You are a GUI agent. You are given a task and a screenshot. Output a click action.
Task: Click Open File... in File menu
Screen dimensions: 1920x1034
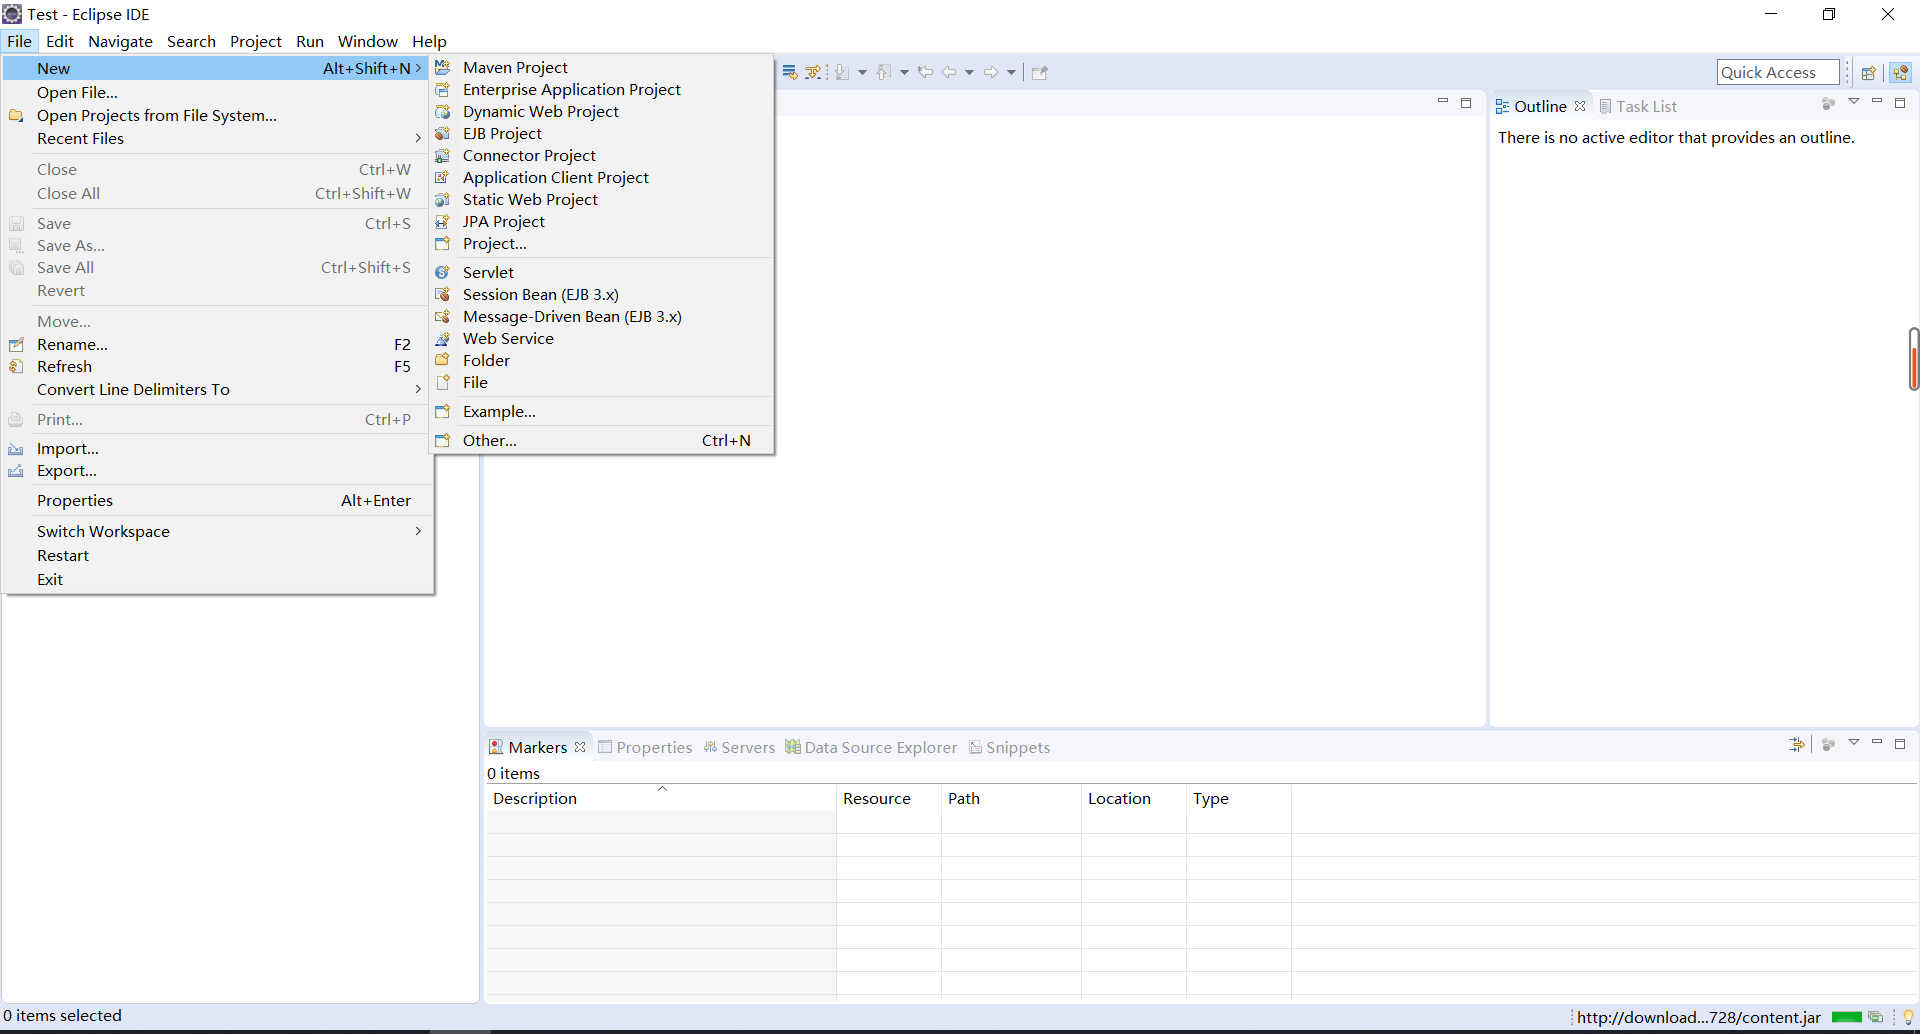tap(217, 92)
